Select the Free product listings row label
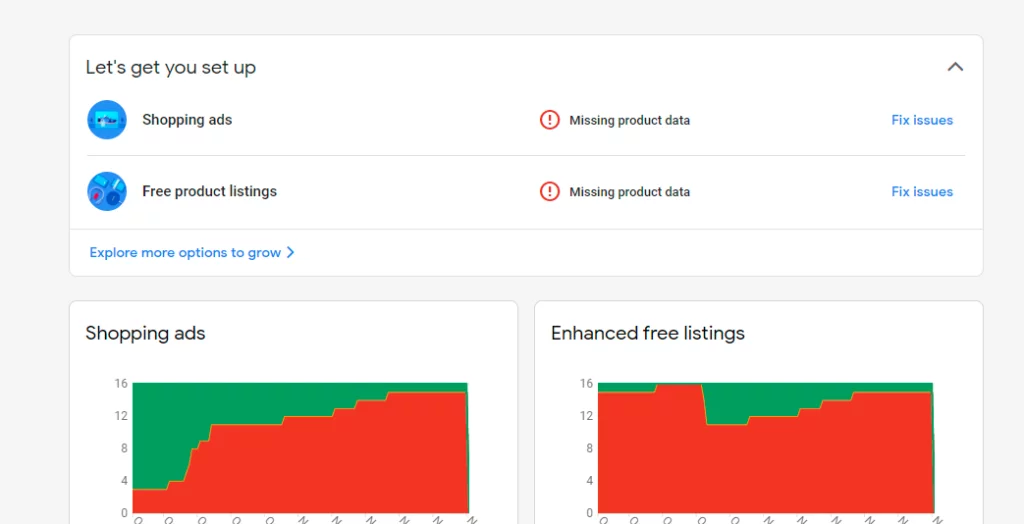Image resolution: width=1024 pixels, height=524 pixels. point(209,191)
